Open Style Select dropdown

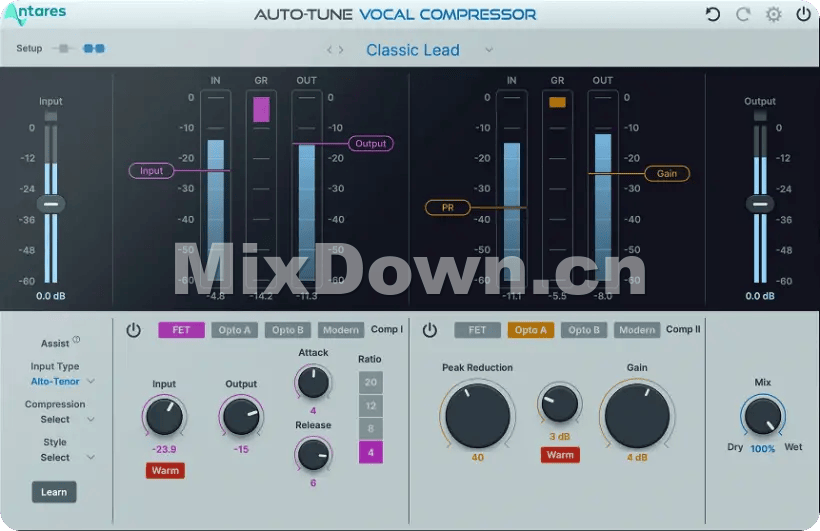coord(67,458)
